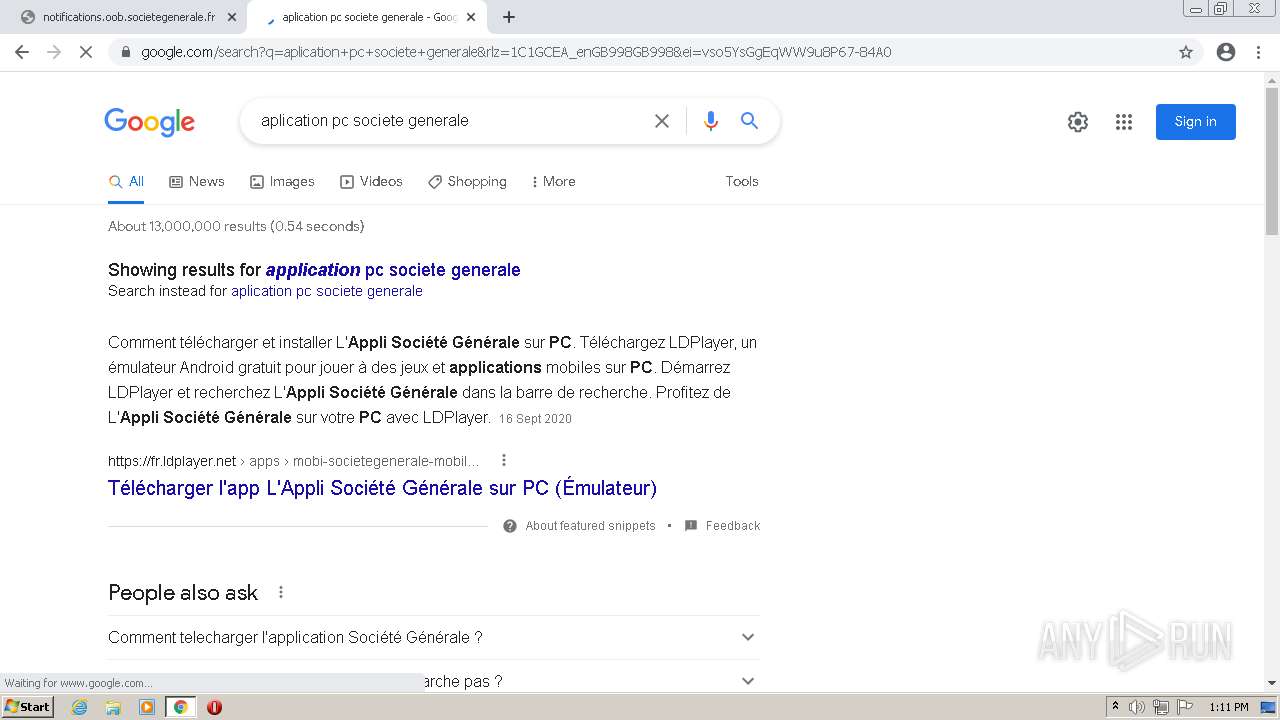
Task: Open 'Télécharger l'app L'Appli Société Générale sur PC'
Action: click(x=382, y=488)
